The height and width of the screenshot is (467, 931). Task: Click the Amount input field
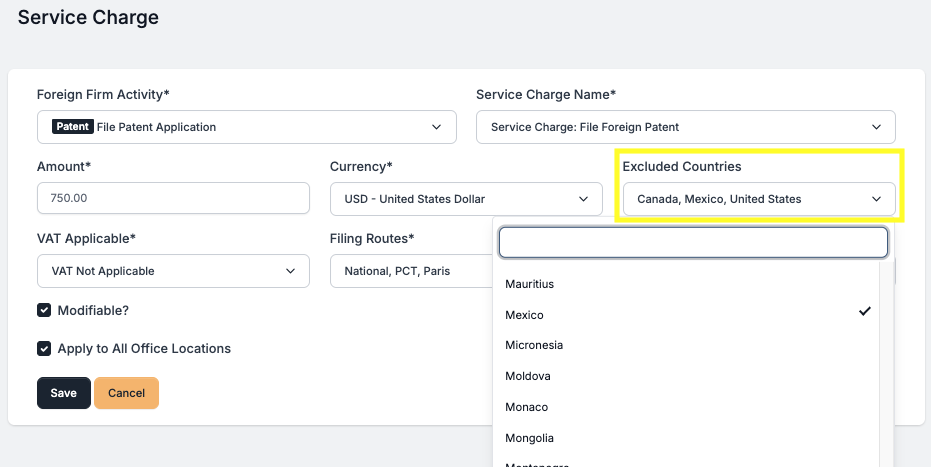[x=173, y=198]
